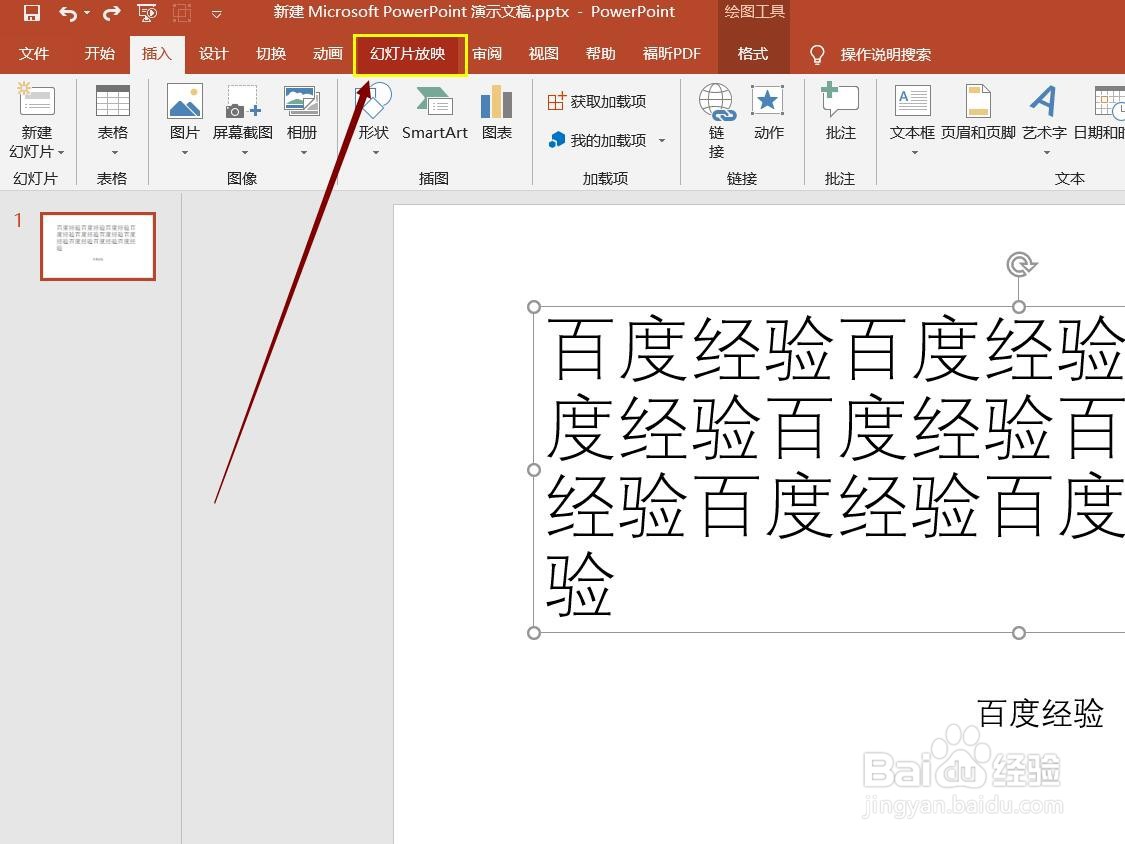Click the 文本框 text box icon
The height and width of the screenshot is (844, 1125).
(x=913, y=100)
